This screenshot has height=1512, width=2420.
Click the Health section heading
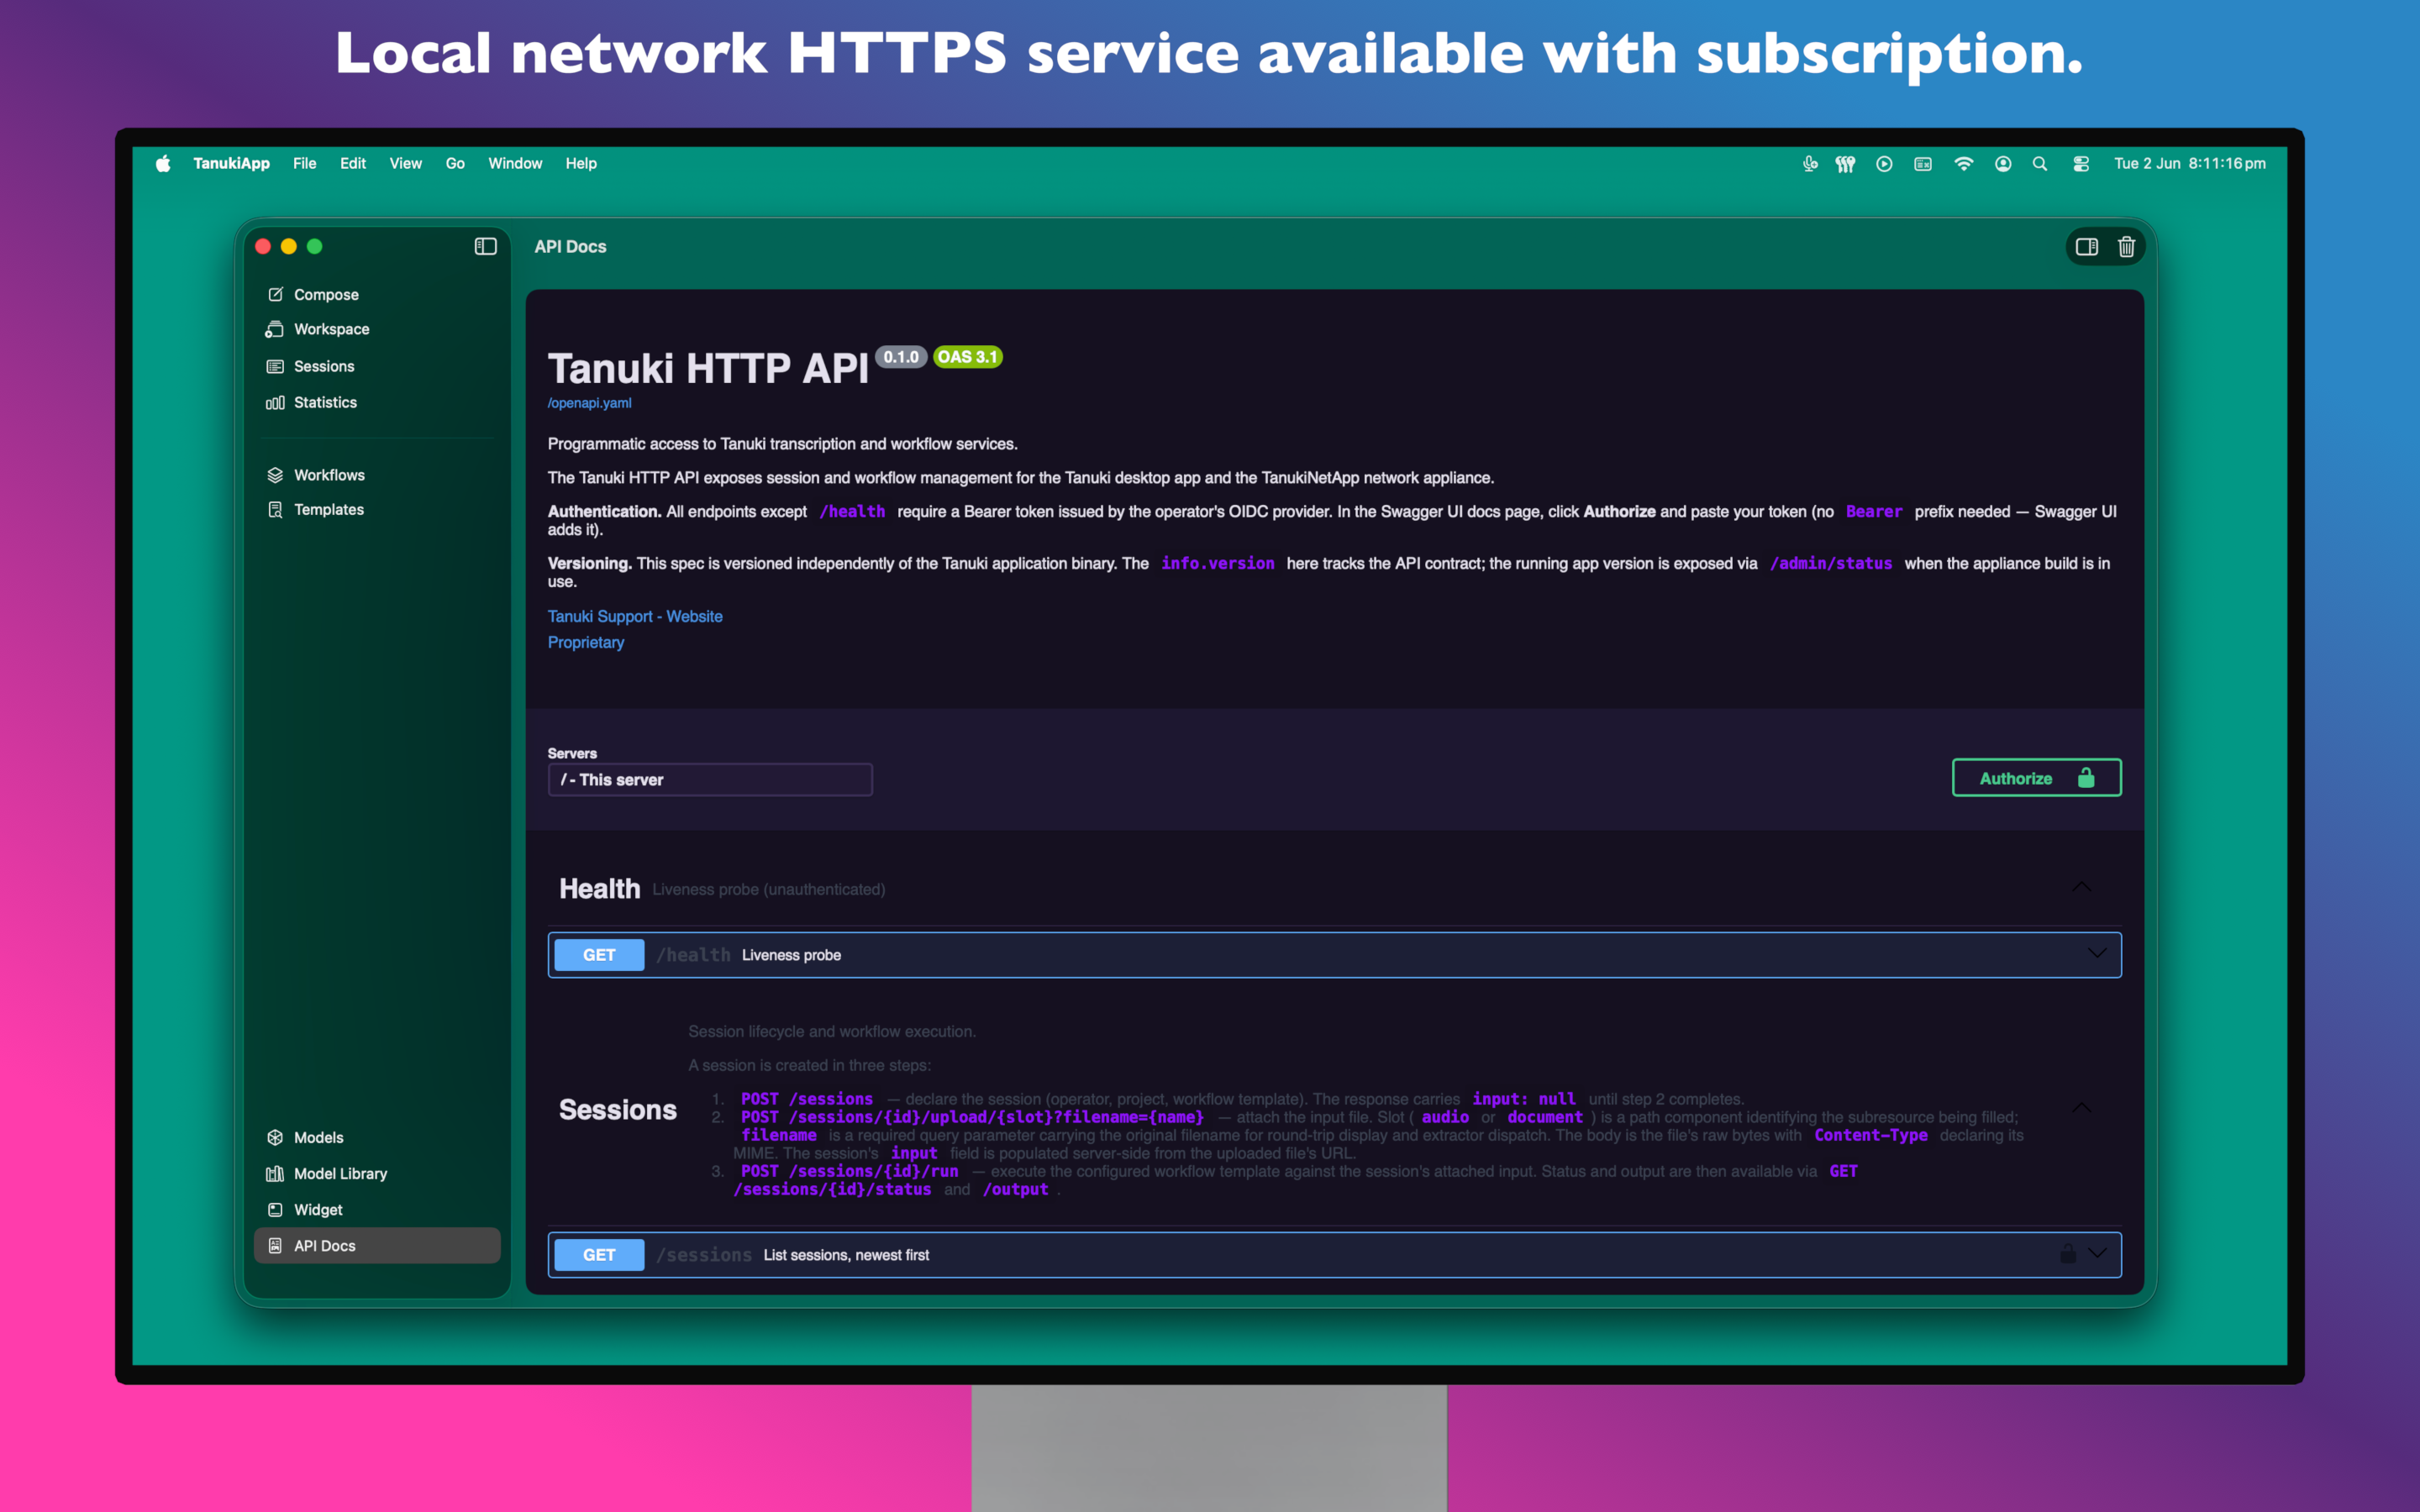tap(599, 888)
